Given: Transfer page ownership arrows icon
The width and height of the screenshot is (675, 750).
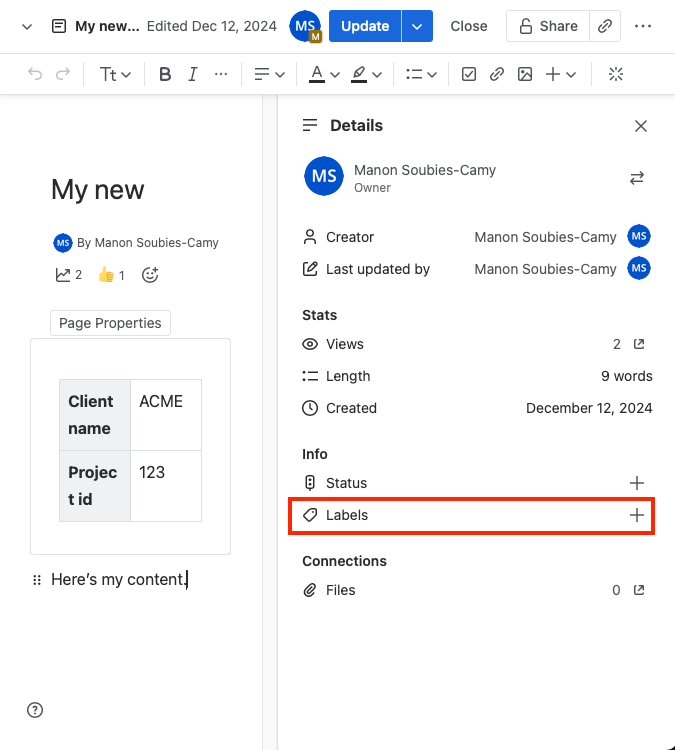Looking at the screenshot, I should (x=637, y=178).
